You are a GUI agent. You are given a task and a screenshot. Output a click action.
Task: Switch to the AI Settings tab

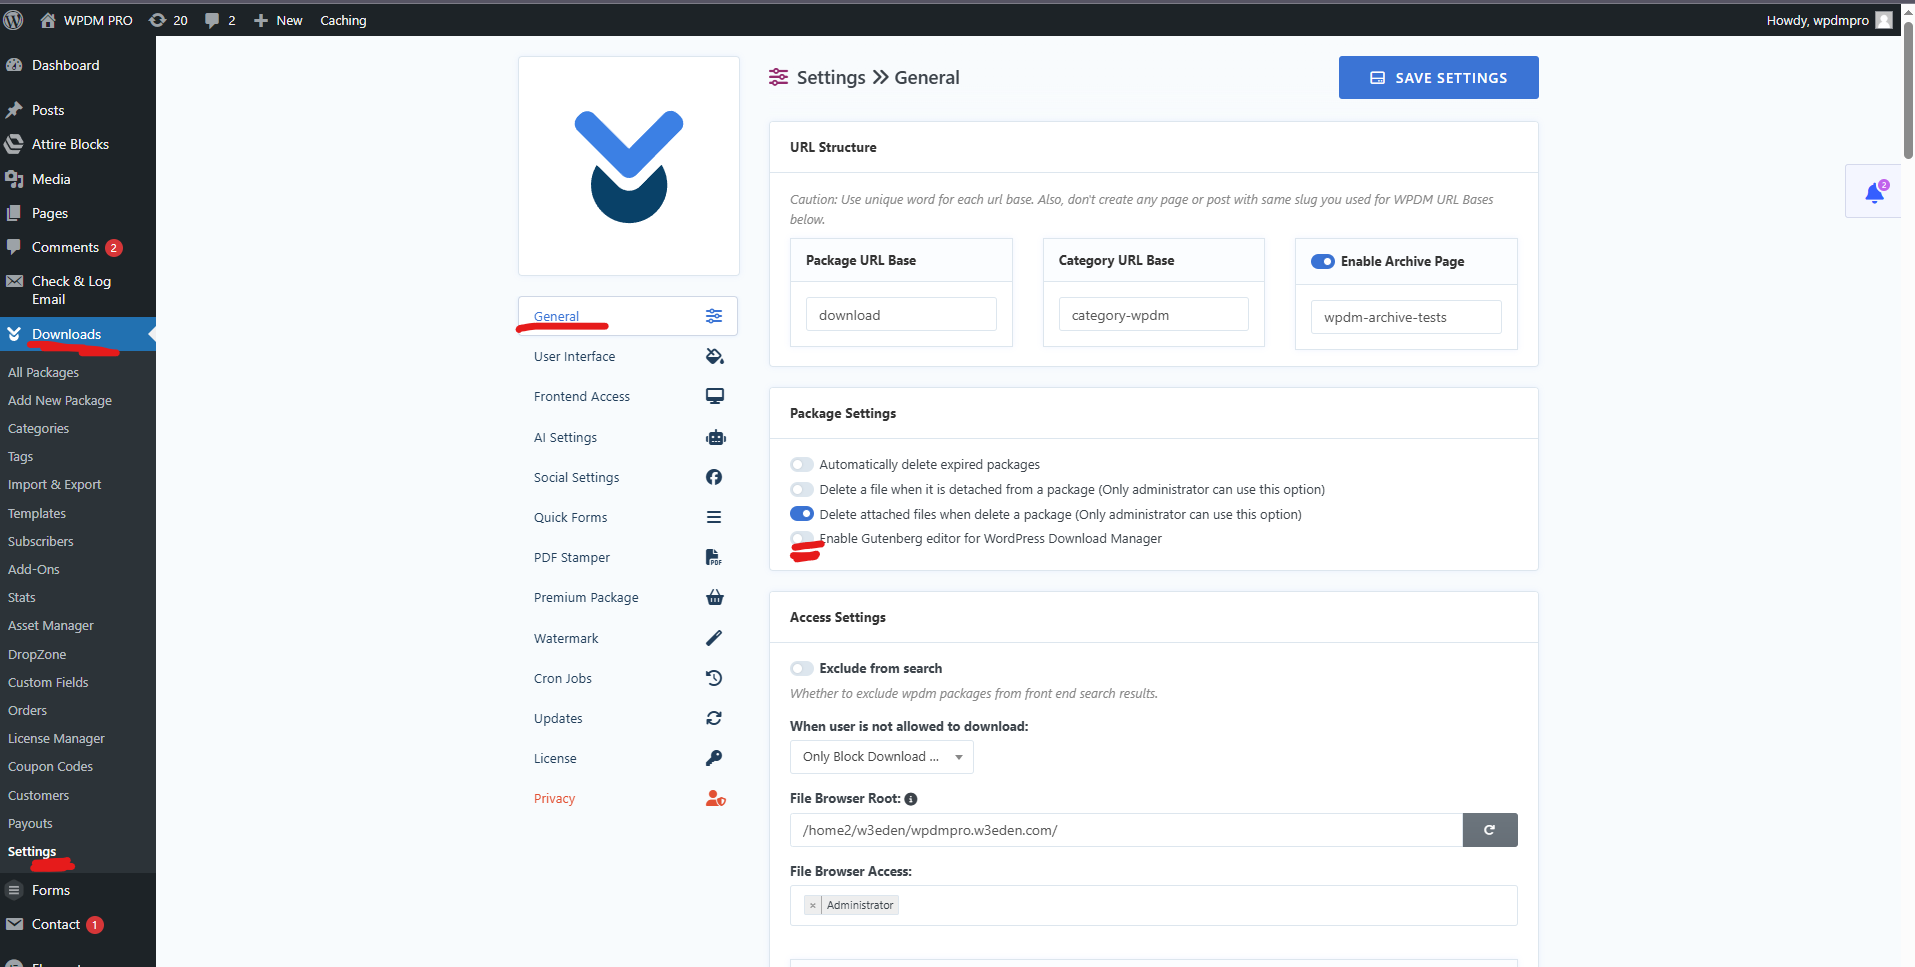pyautogui.click(x=628, y=437)
